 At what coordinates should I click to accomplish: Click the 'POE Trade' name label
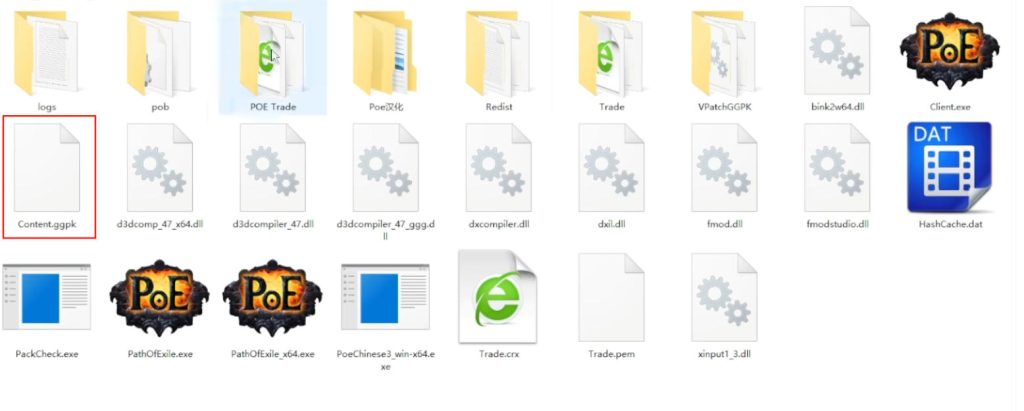click(x=273, y=107)
